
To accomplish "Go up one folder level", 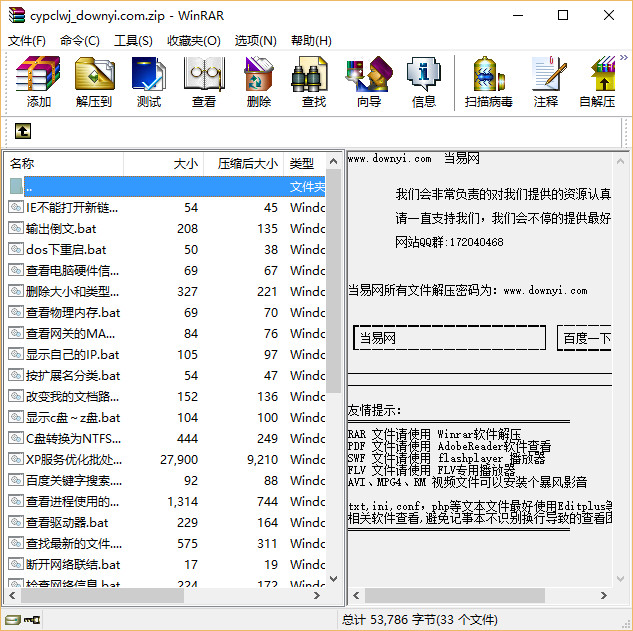I will tap(23, 131).
